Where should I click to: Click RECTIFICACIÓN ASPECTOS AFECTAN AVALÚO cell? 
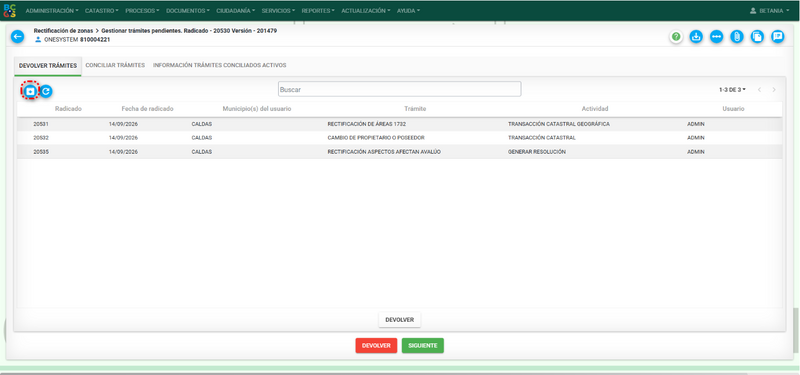coord(384,152)
